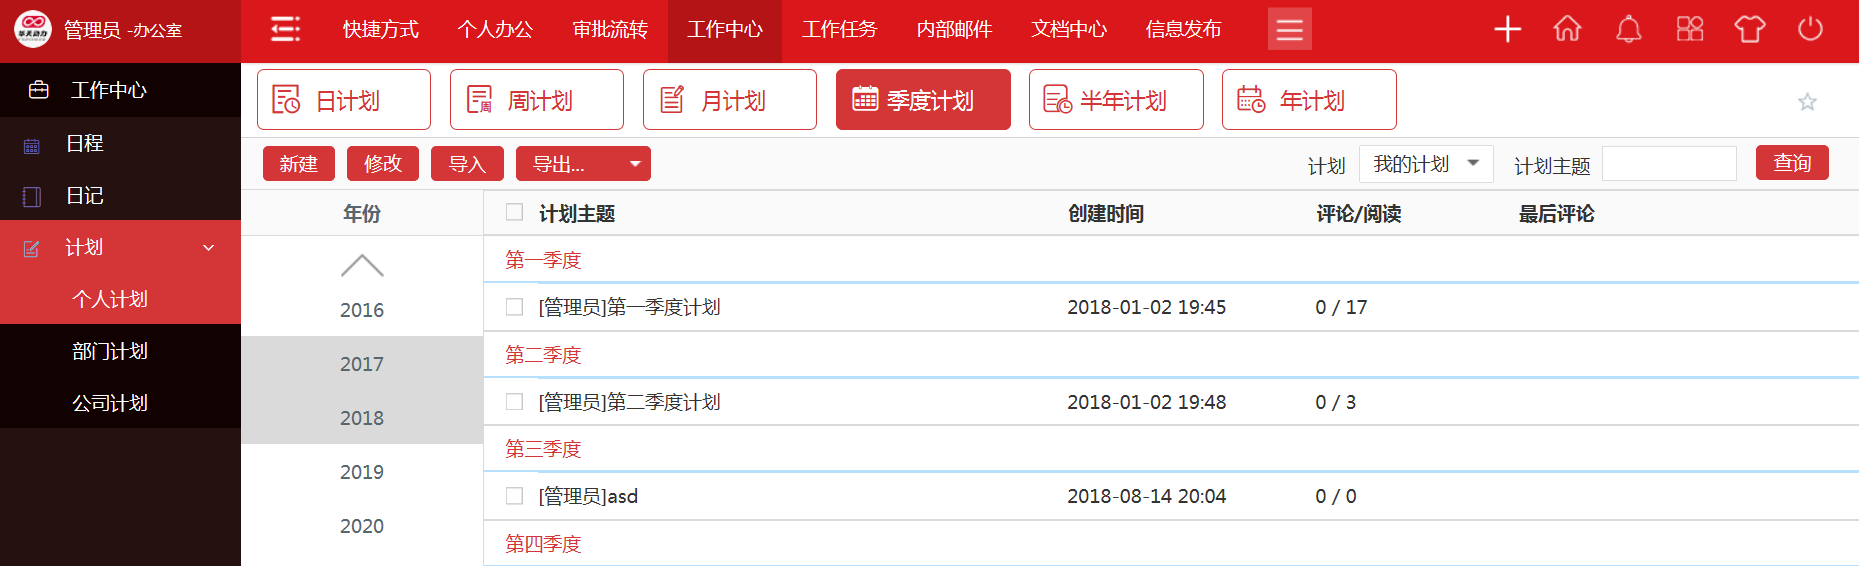The height and width of the screenshot is (566, 1859).
Task: Open [管理员]第二季度计划 entry
Action: point(629,402)
